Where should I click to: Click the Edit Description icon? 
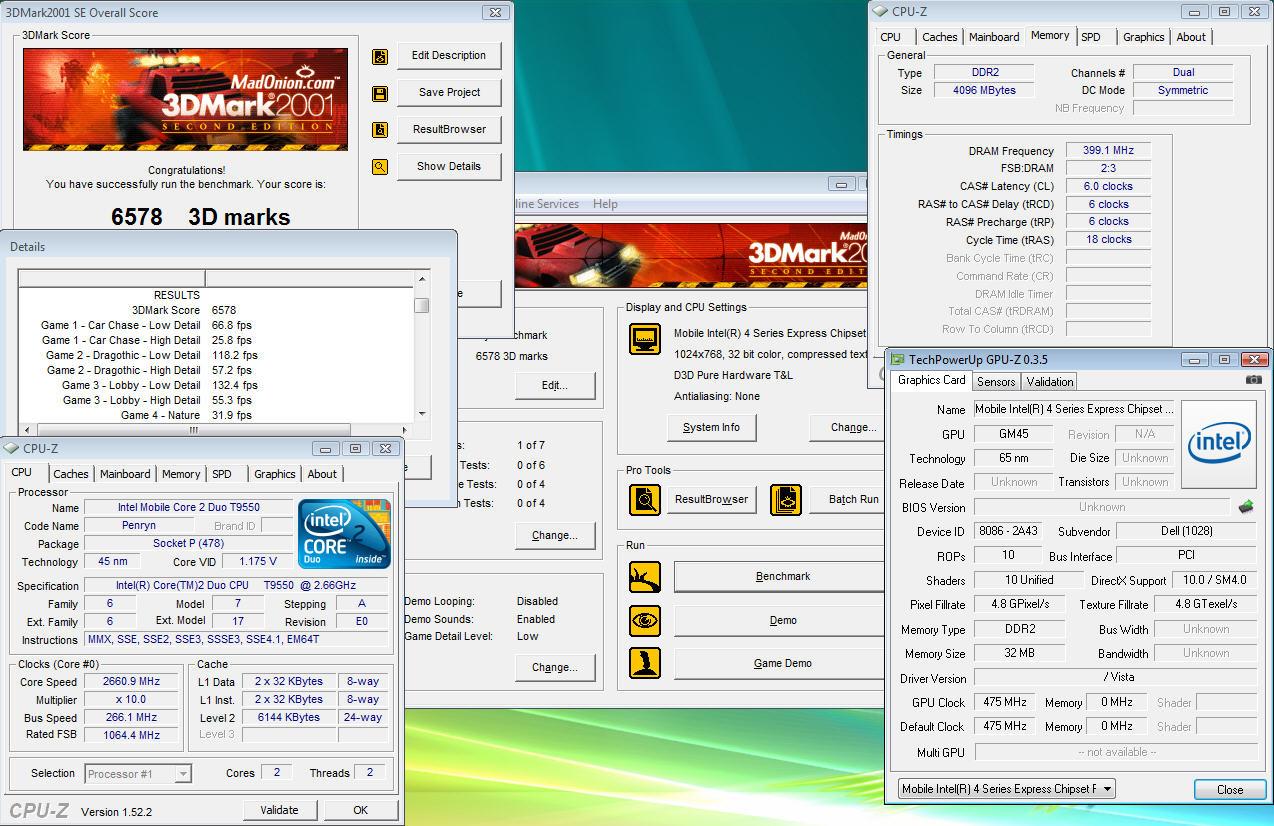click(380, 57)
